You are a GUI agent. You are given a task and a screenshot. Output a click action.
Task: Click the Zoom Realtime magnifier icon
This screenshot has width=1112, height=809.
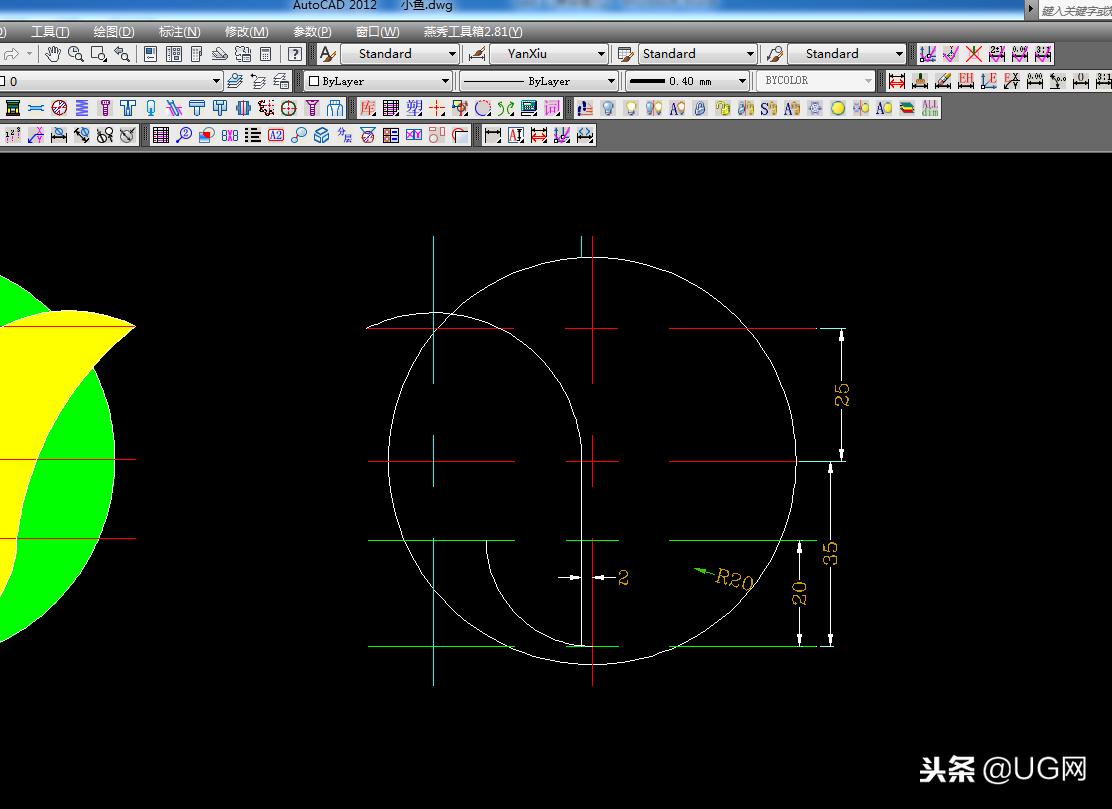(76, 54)
